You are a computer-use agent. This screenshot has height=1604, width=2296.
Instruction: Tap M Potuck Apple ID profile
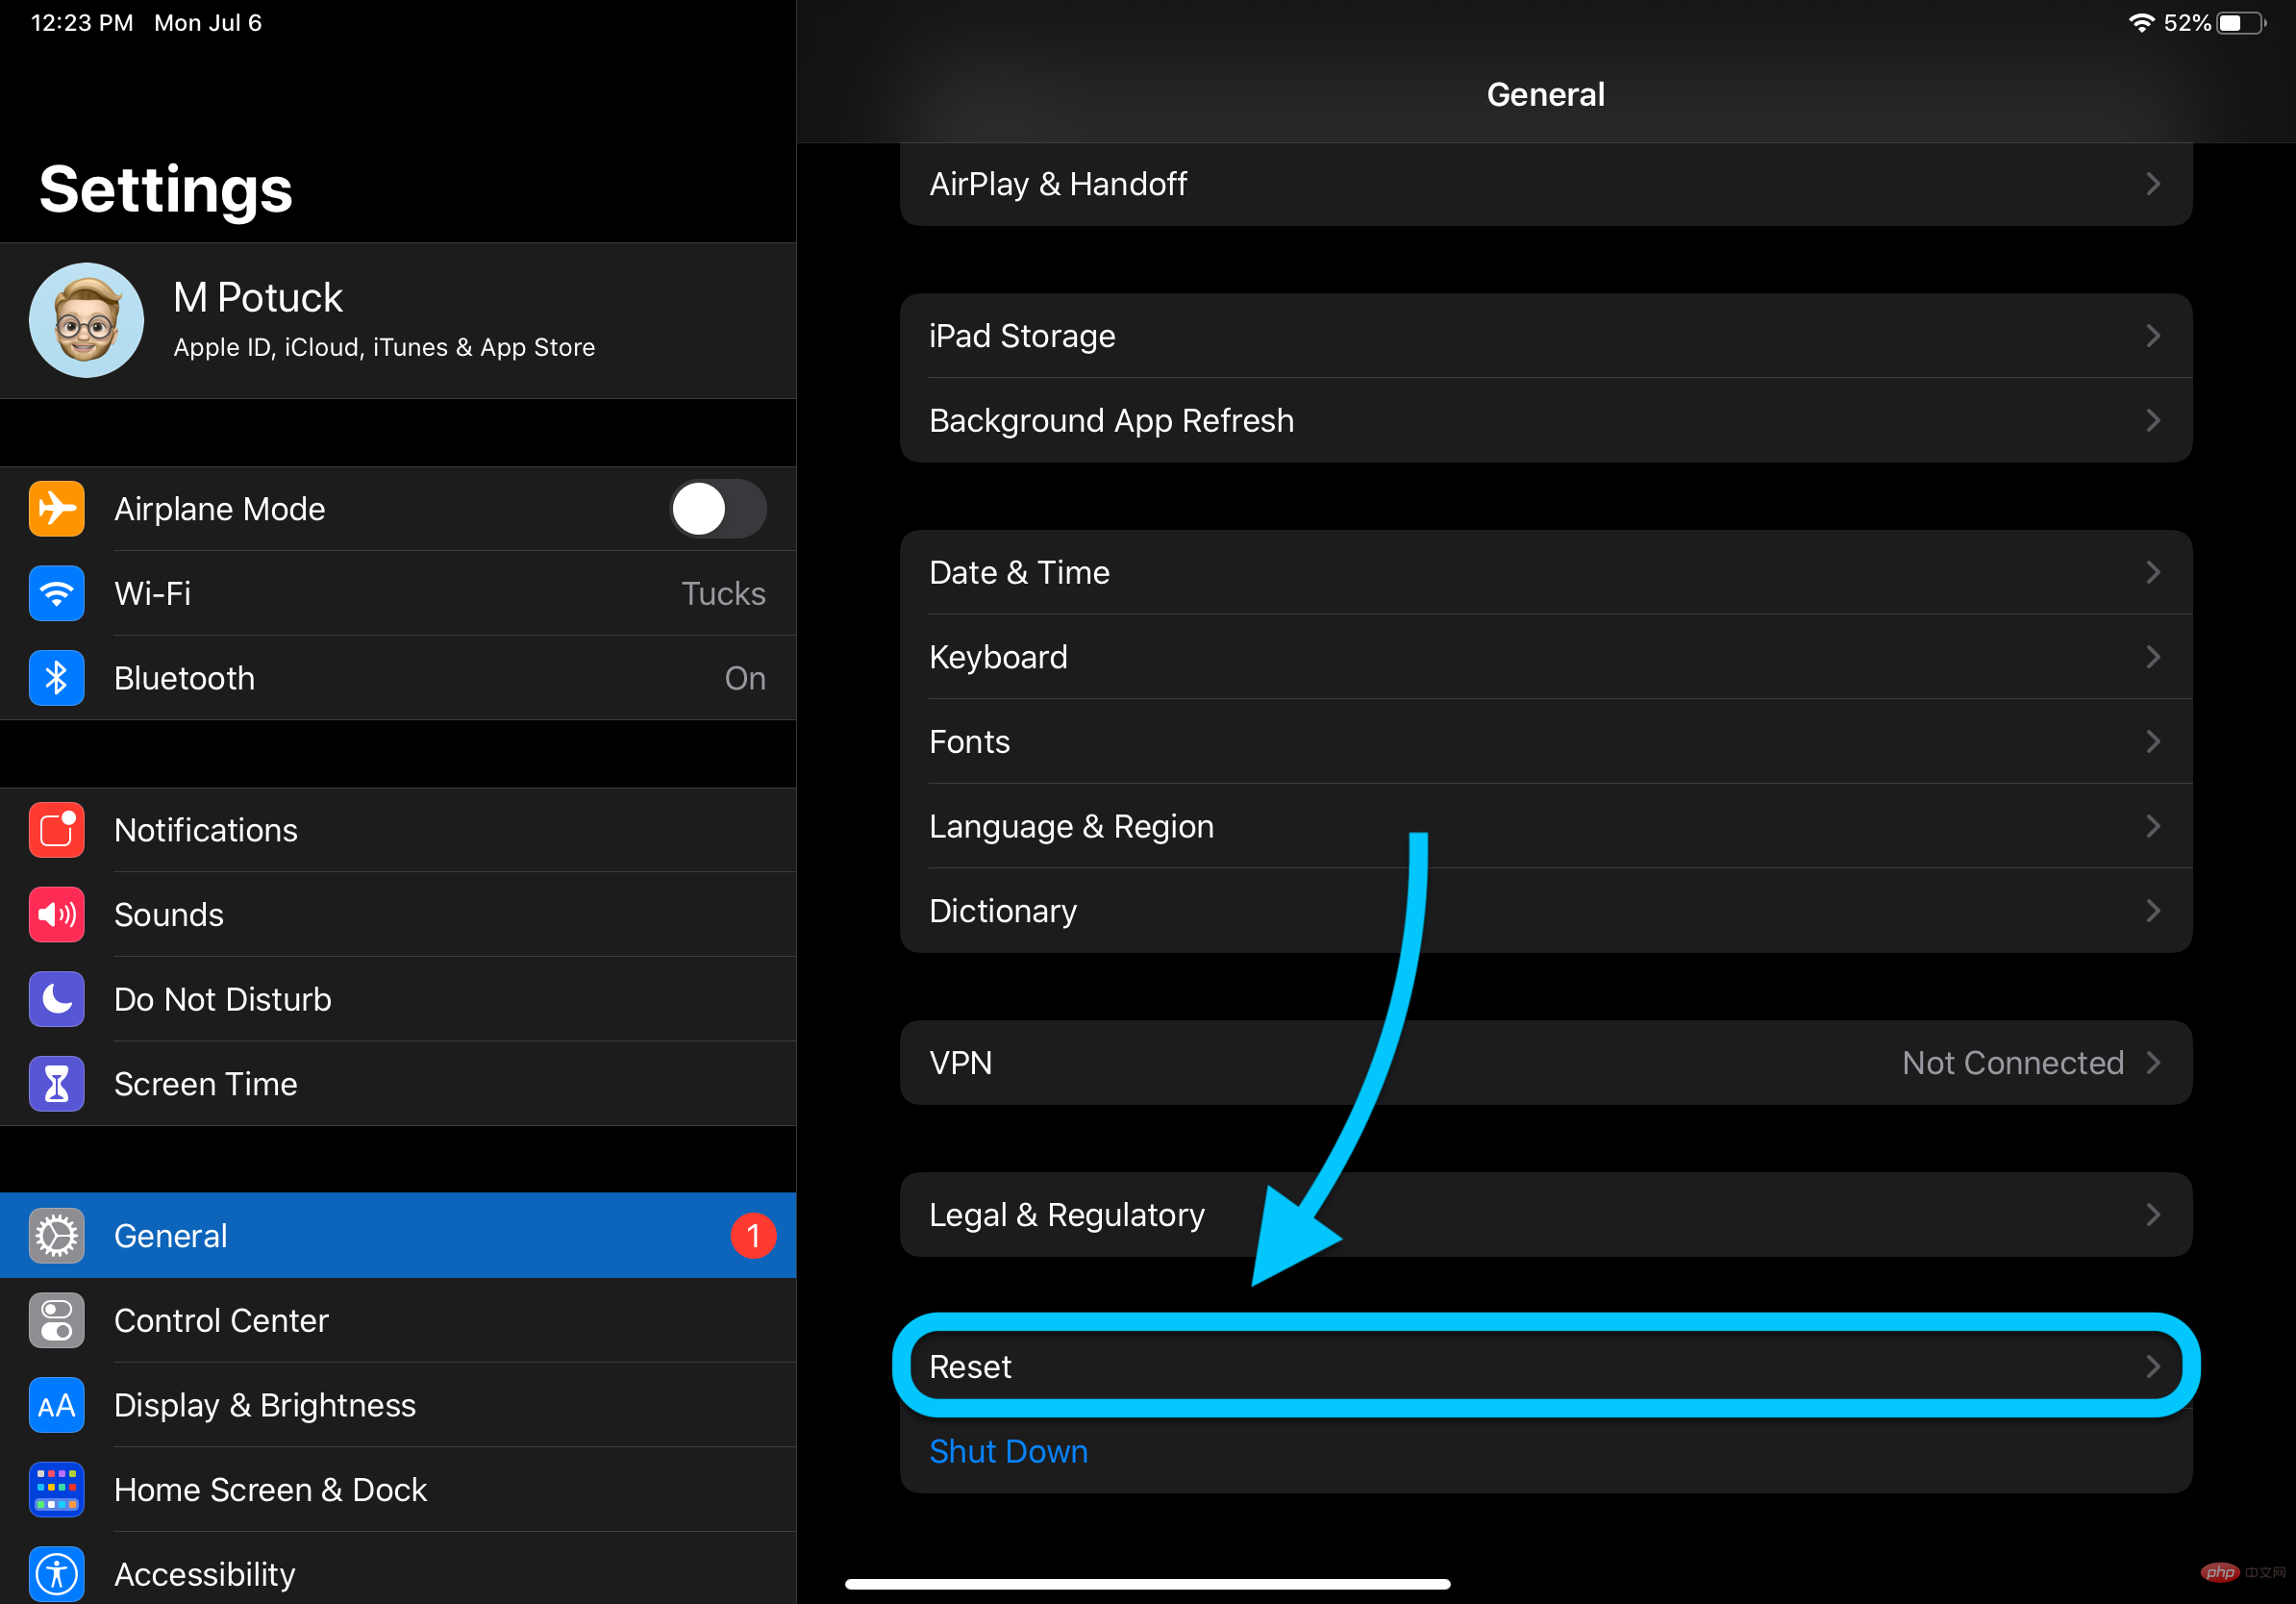[396, 321]
